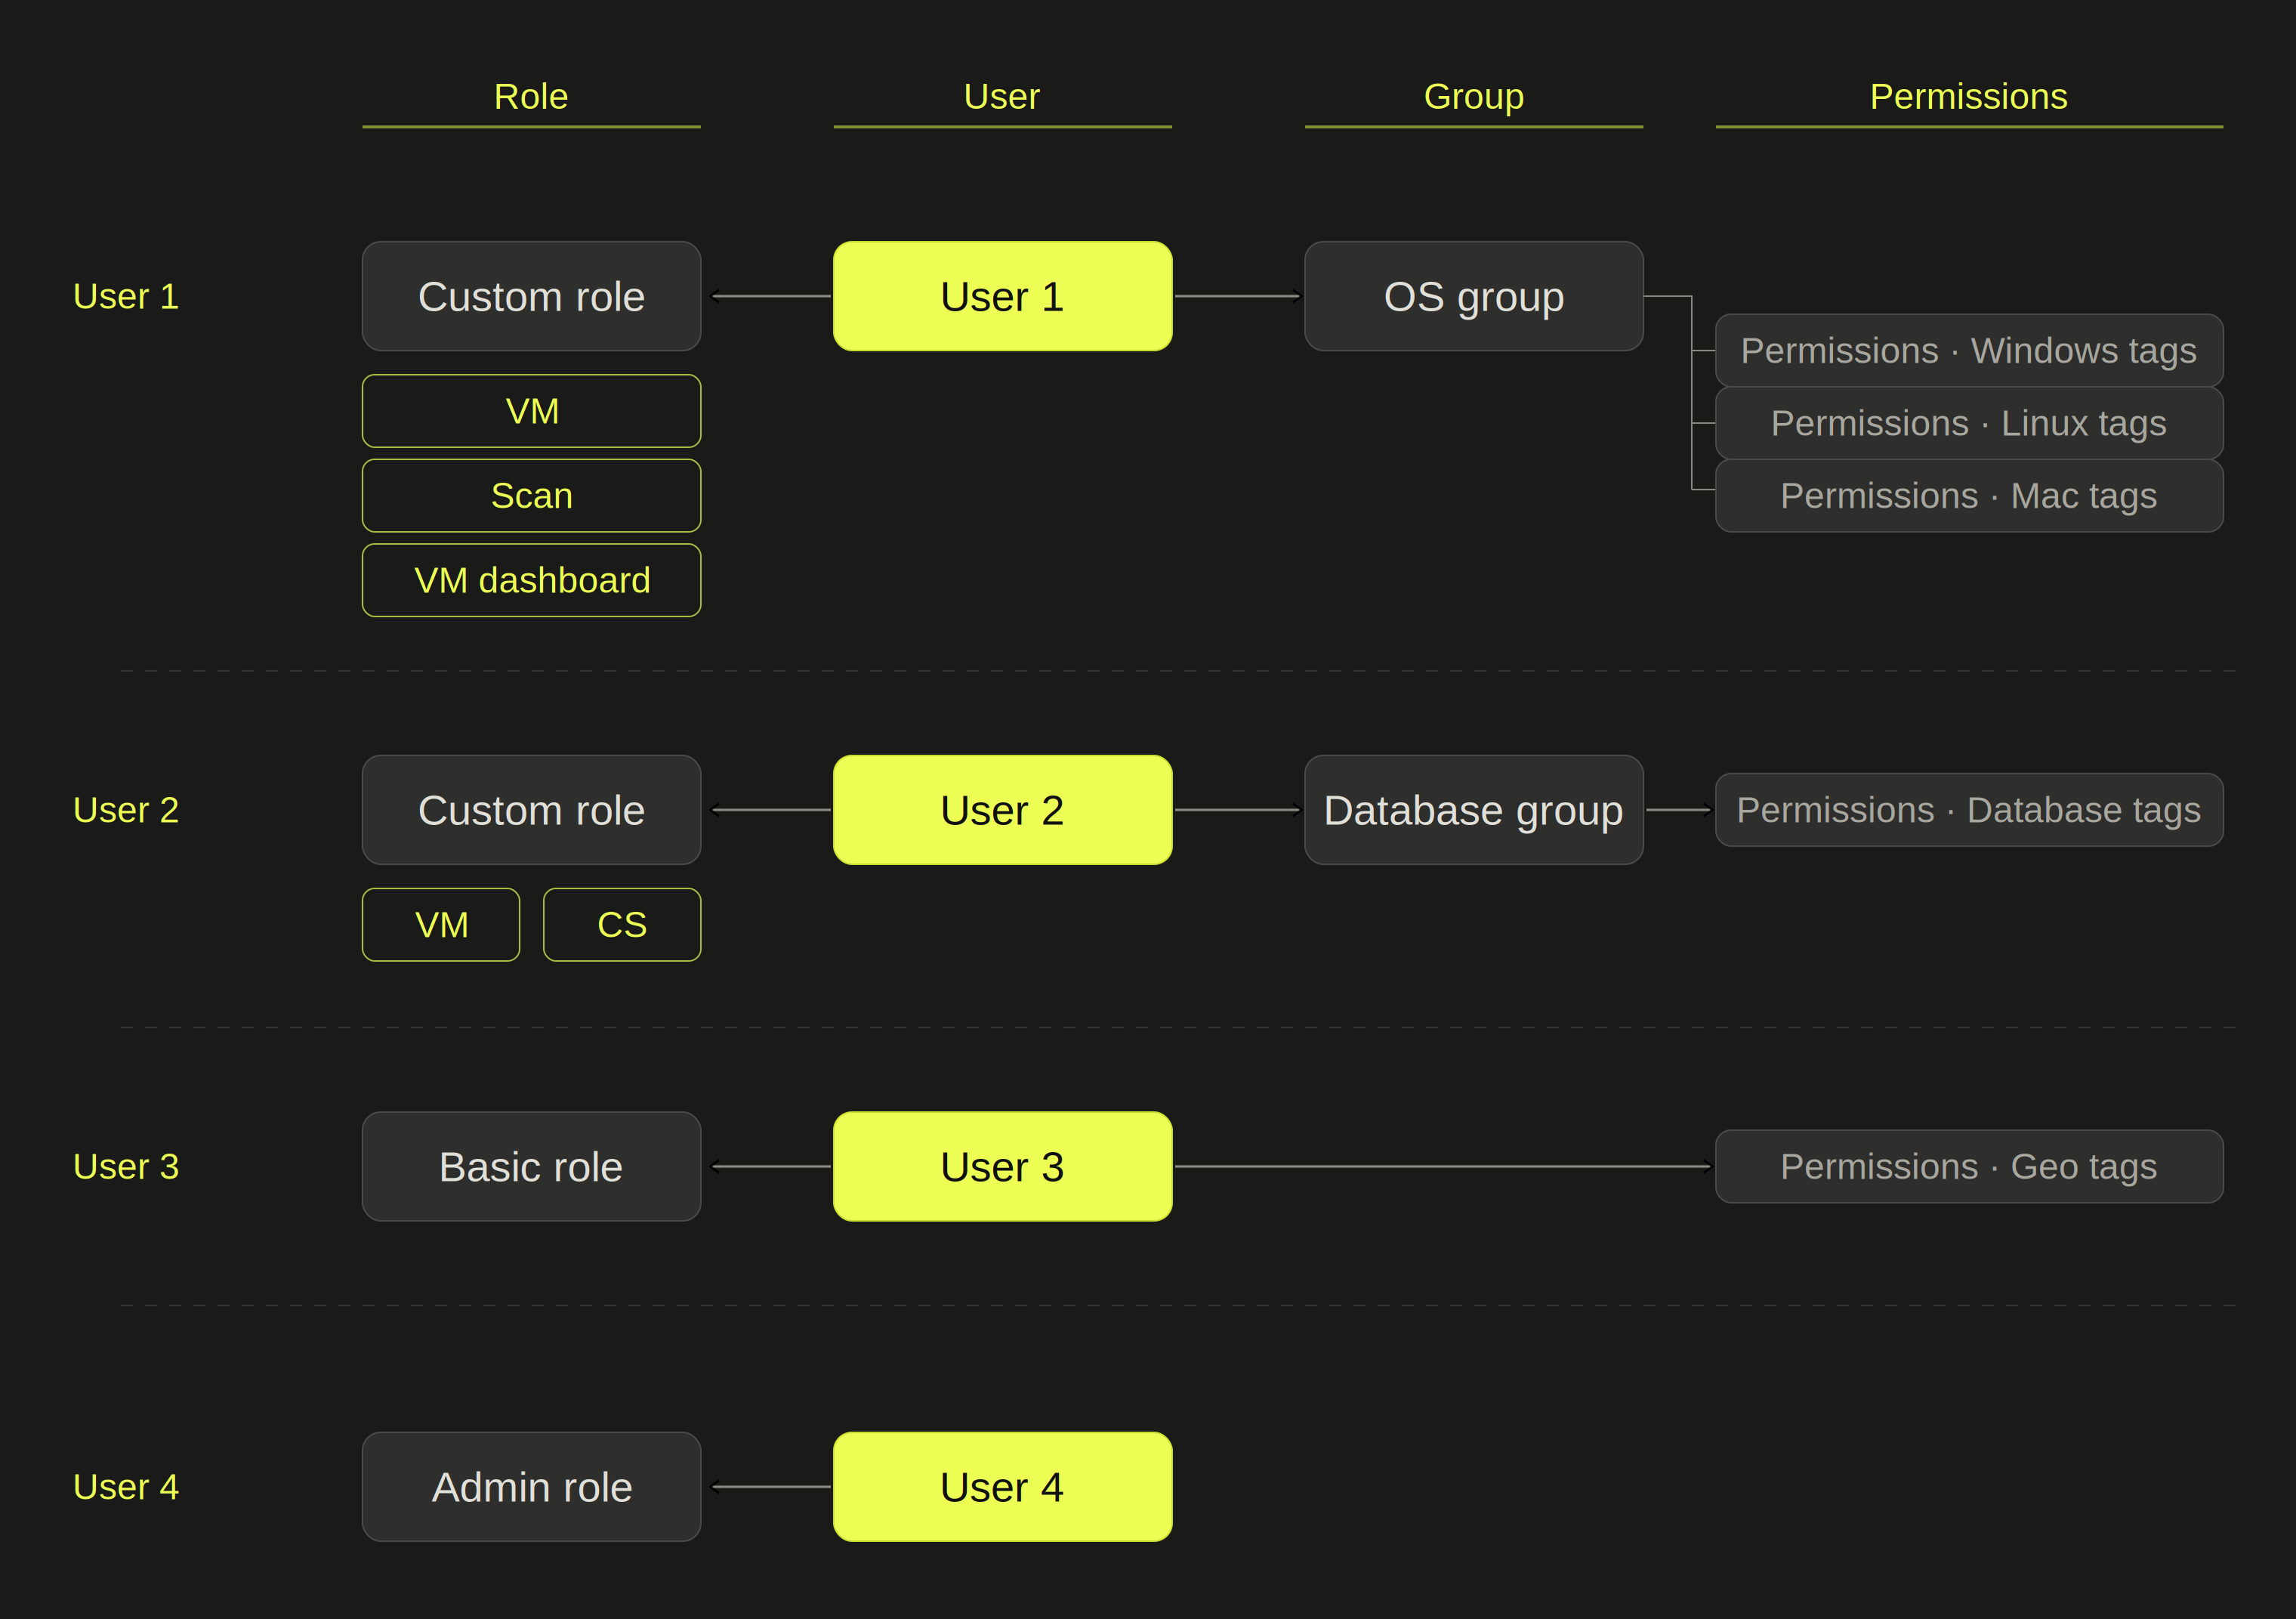
Task: Click the Basic role box
Action: click(x=531, y=1166)
